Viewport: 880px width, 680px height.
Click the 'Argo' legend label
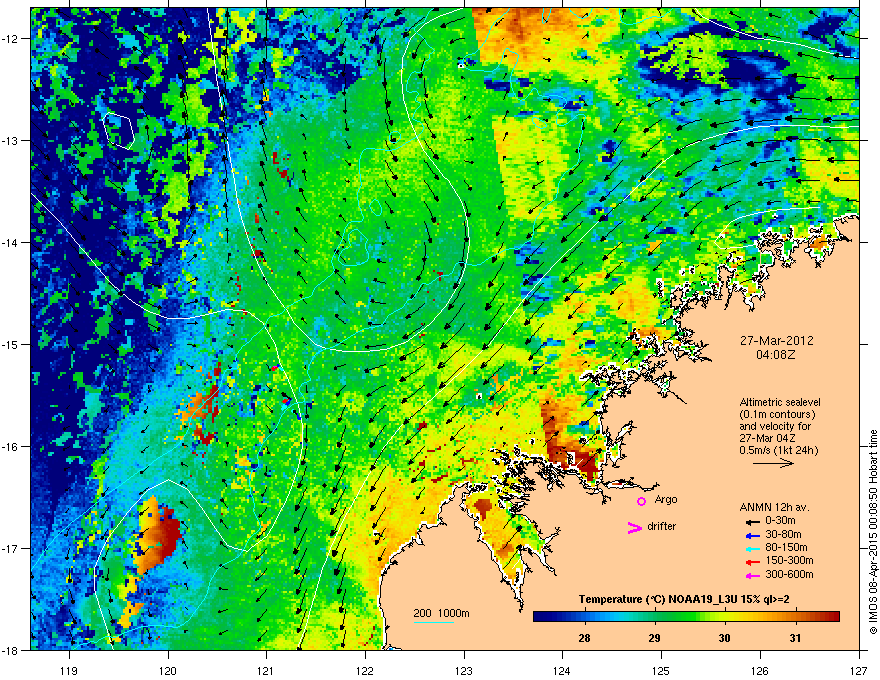click(x=666, y=499)
